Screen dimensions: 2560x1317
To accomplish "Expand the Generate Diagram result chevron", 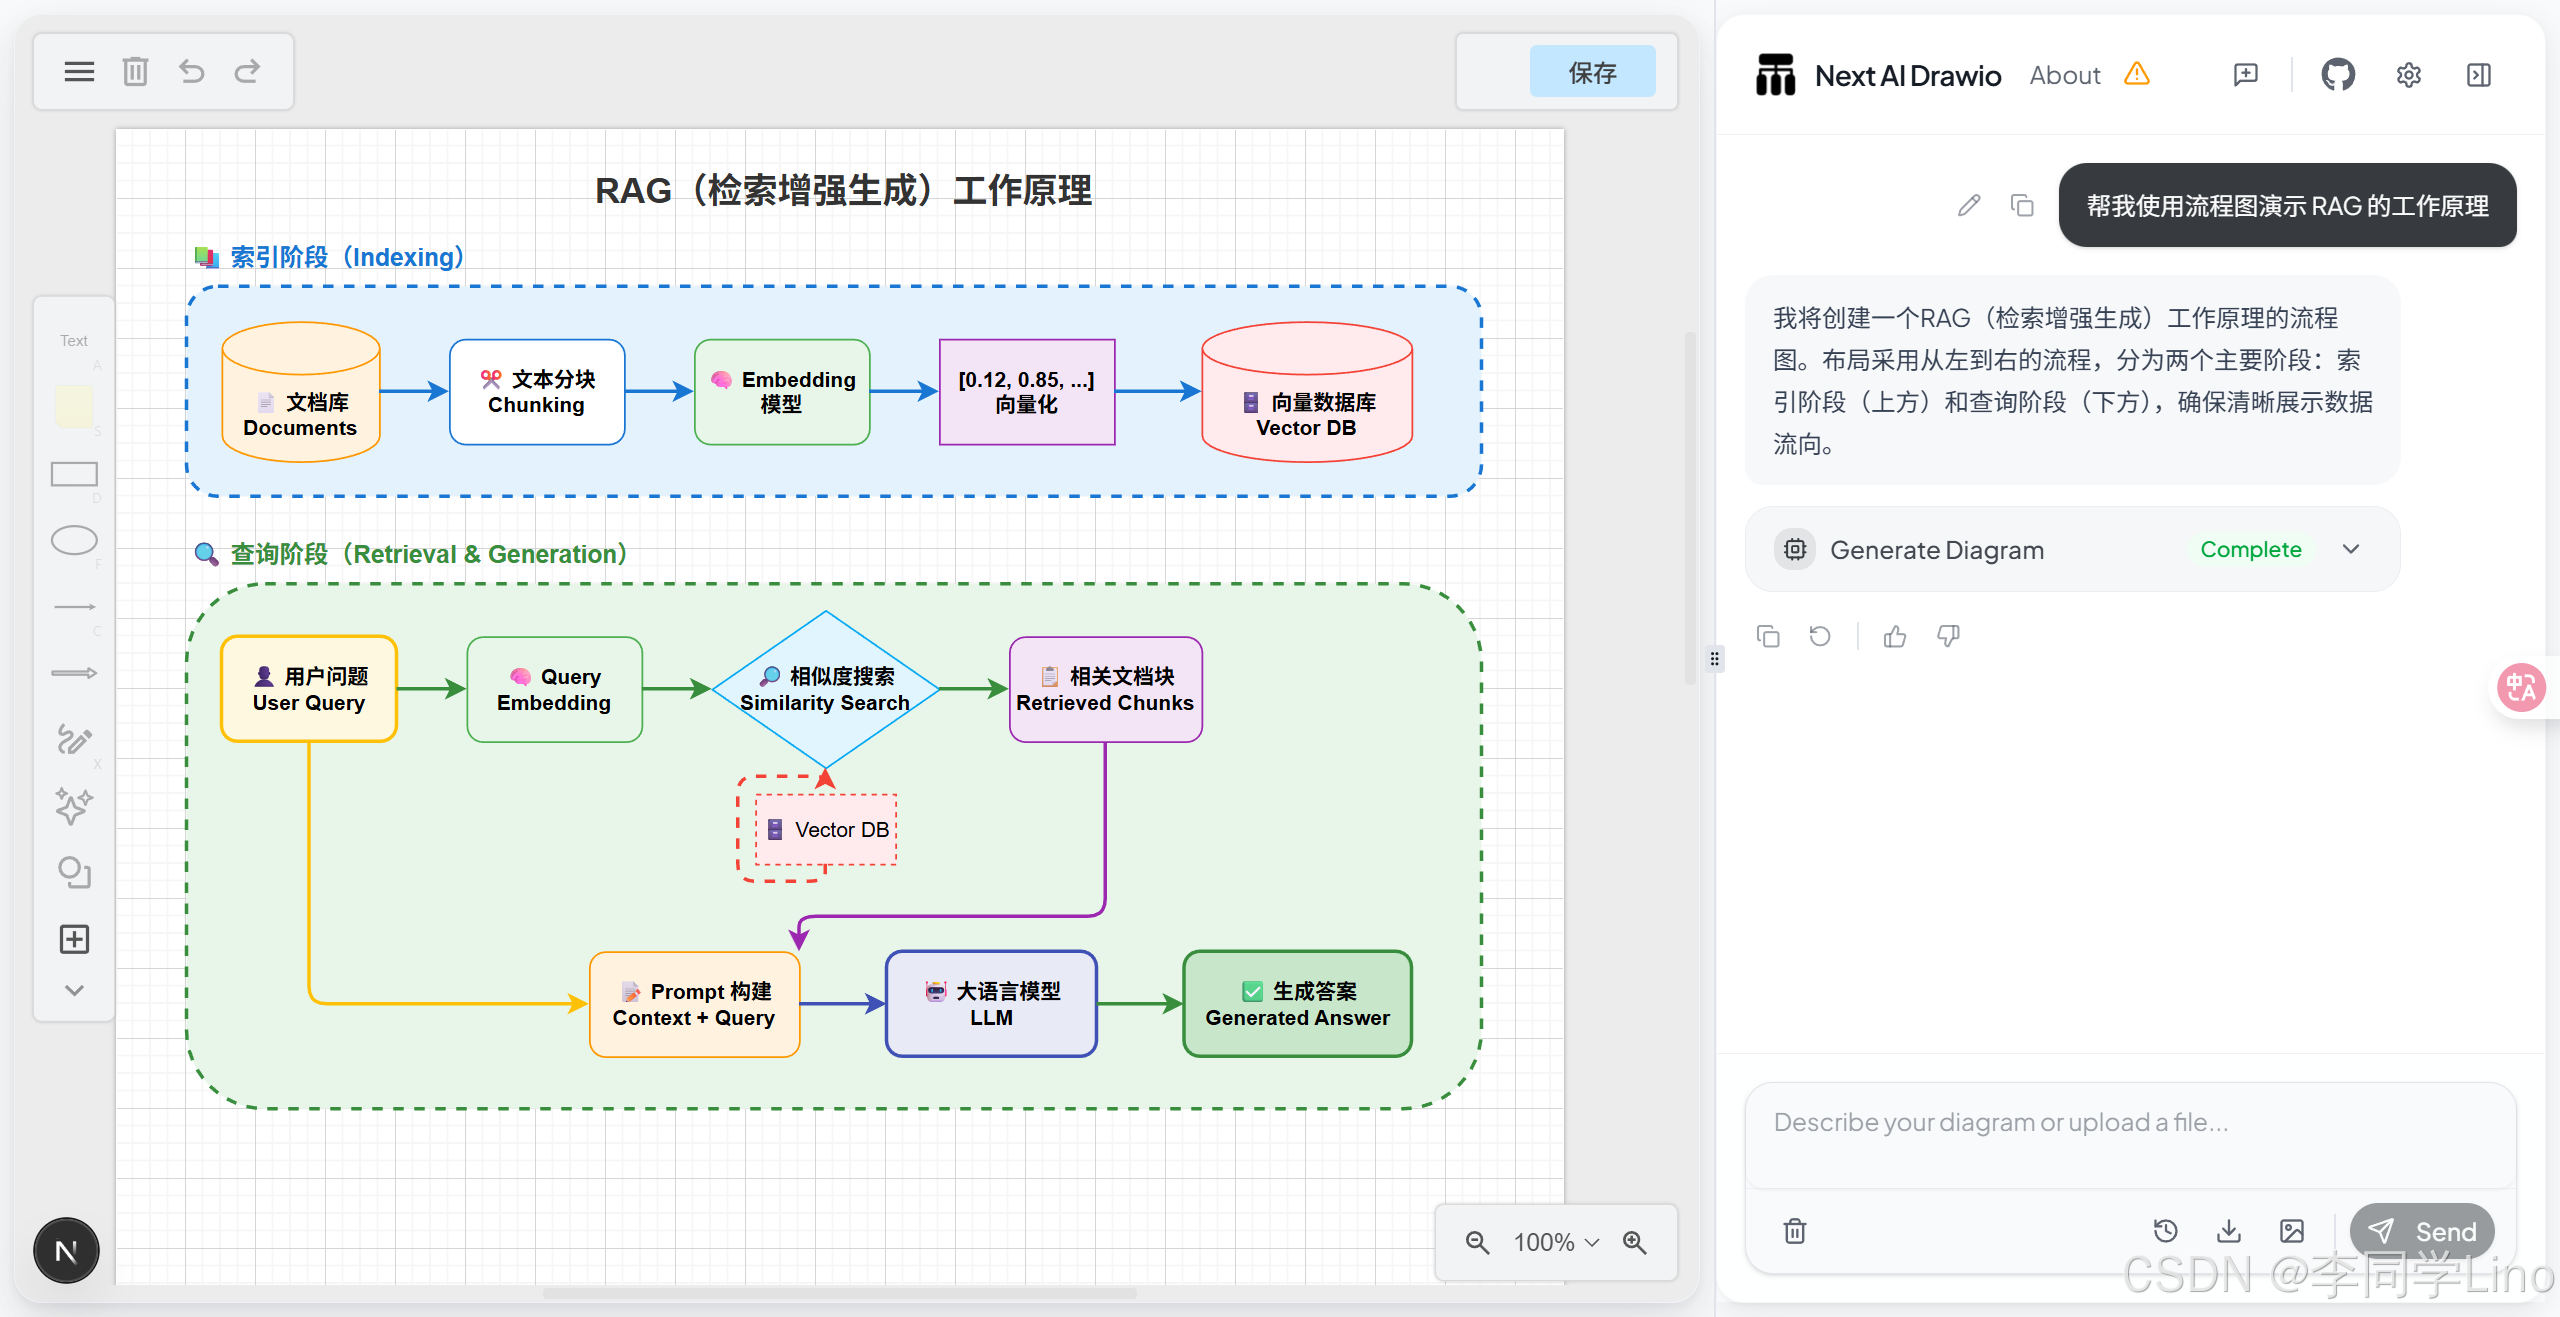I will pyautogui.click(x=2351, y=549).
